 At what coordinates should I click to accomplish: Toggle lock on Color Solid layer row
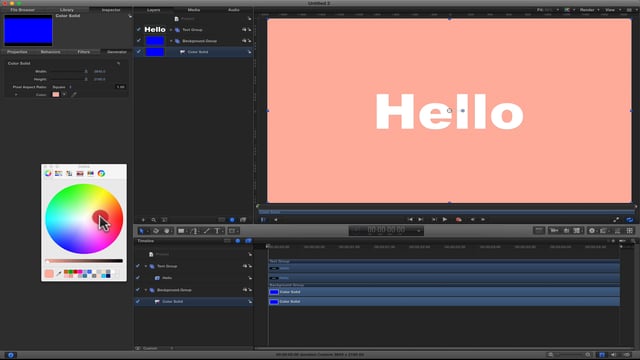(249, 52)
